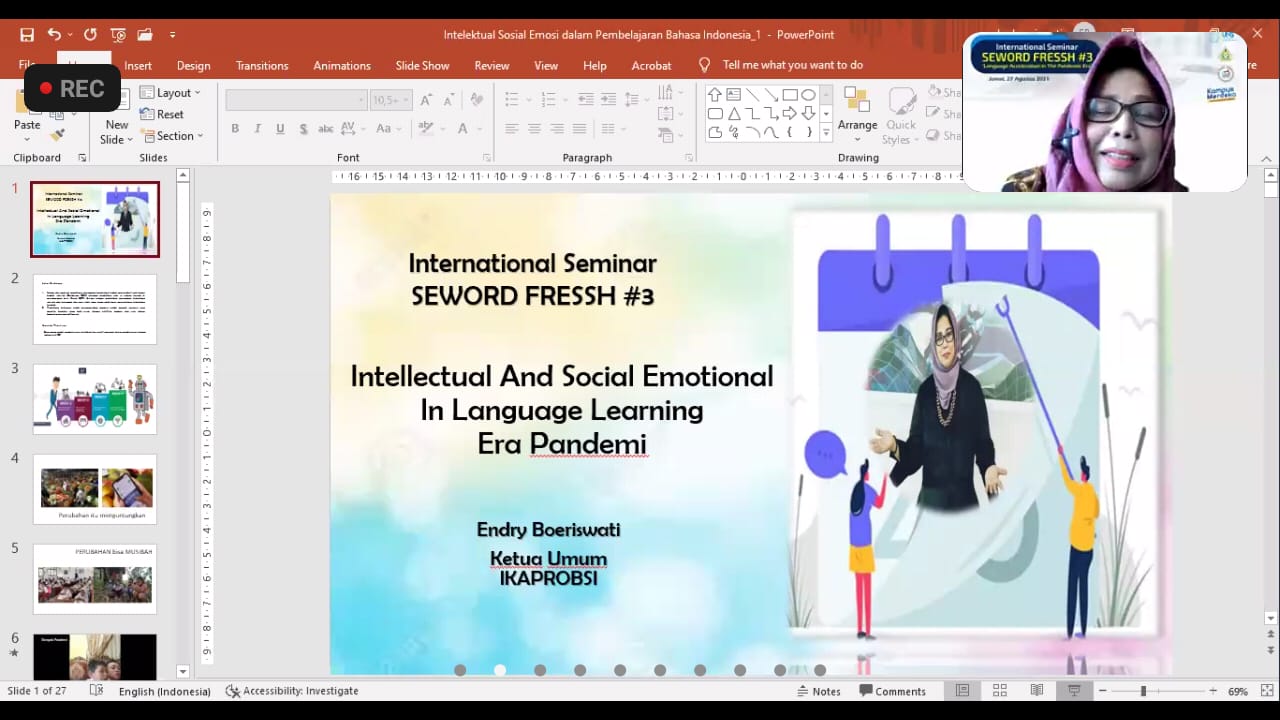1280x720 pixels.
Task: Click the zoom slider handle
Action: 1143,691
